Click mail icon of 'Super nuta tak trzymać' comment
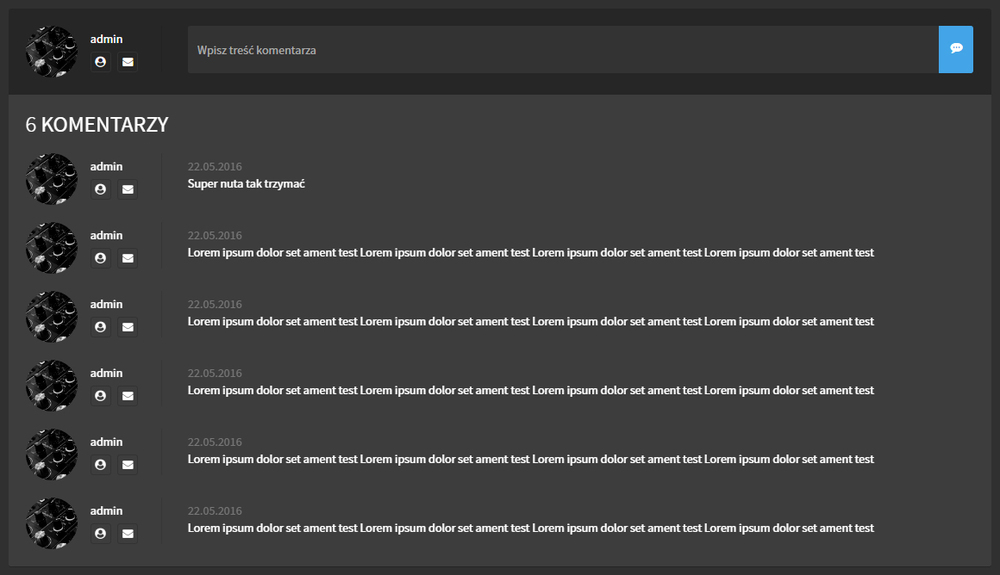 (x=127, y=189)
